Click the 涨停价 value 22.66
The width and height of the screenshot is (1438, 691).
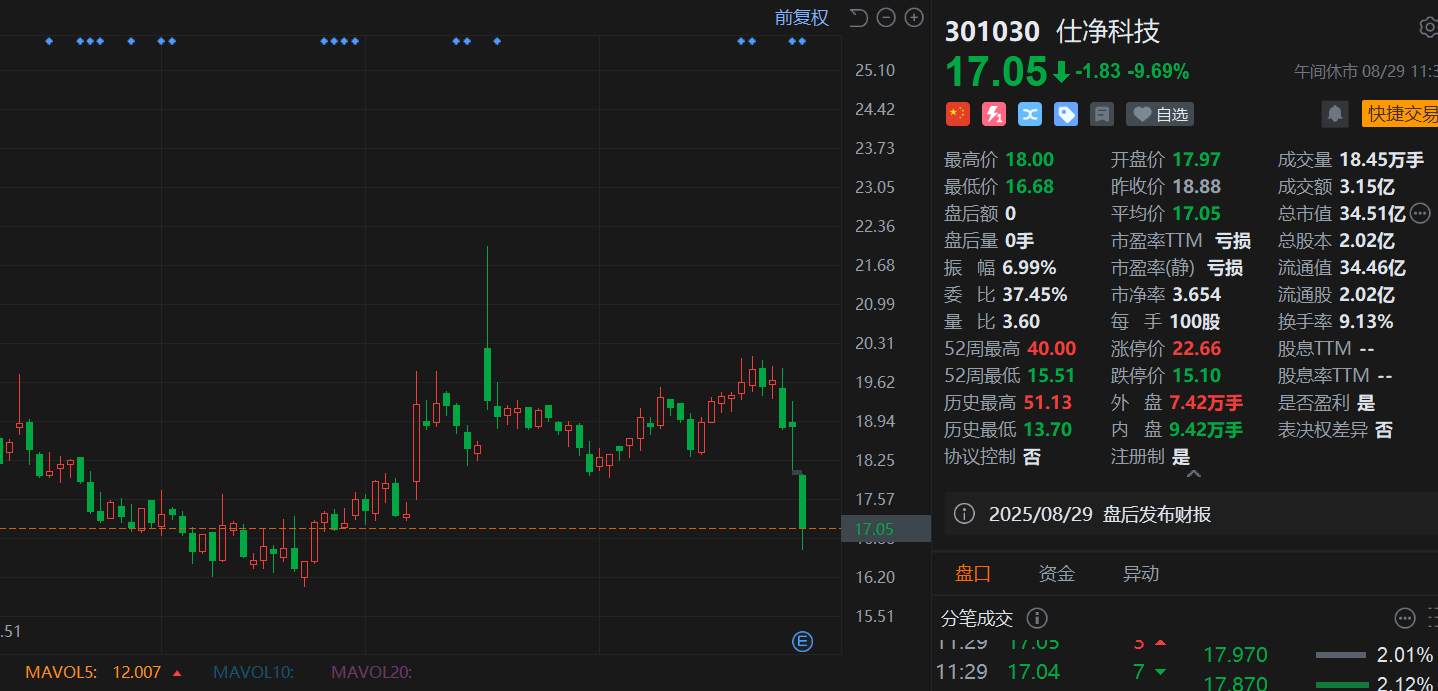click(x=1196, y=349)
